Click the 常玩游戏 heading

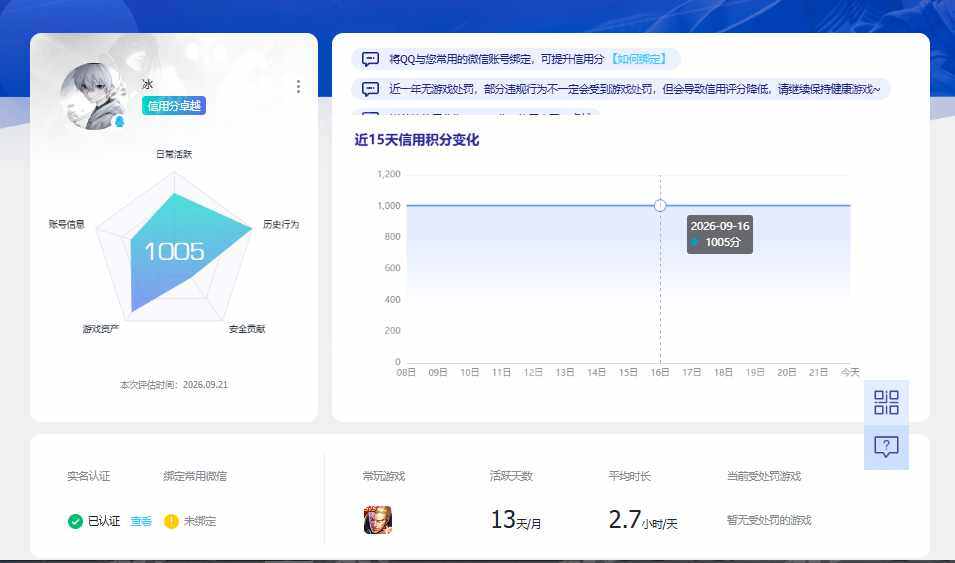tap(384, 476)
